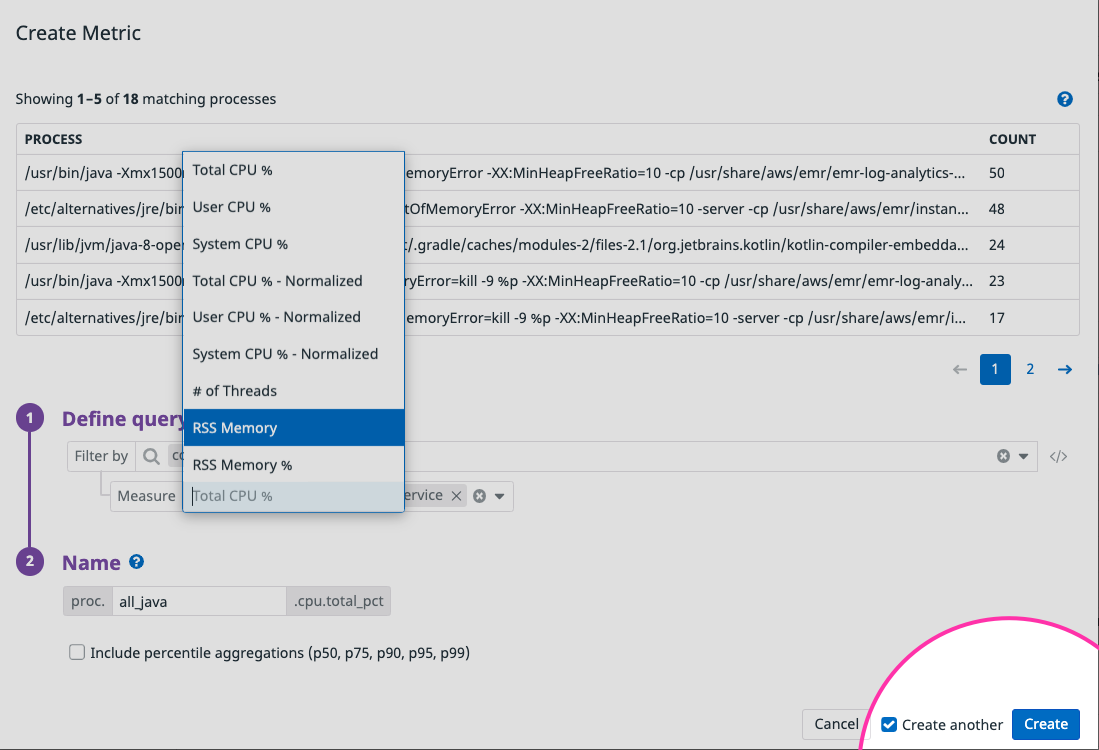
Task: Cancel the metric creation
Action: coord(836,724)
